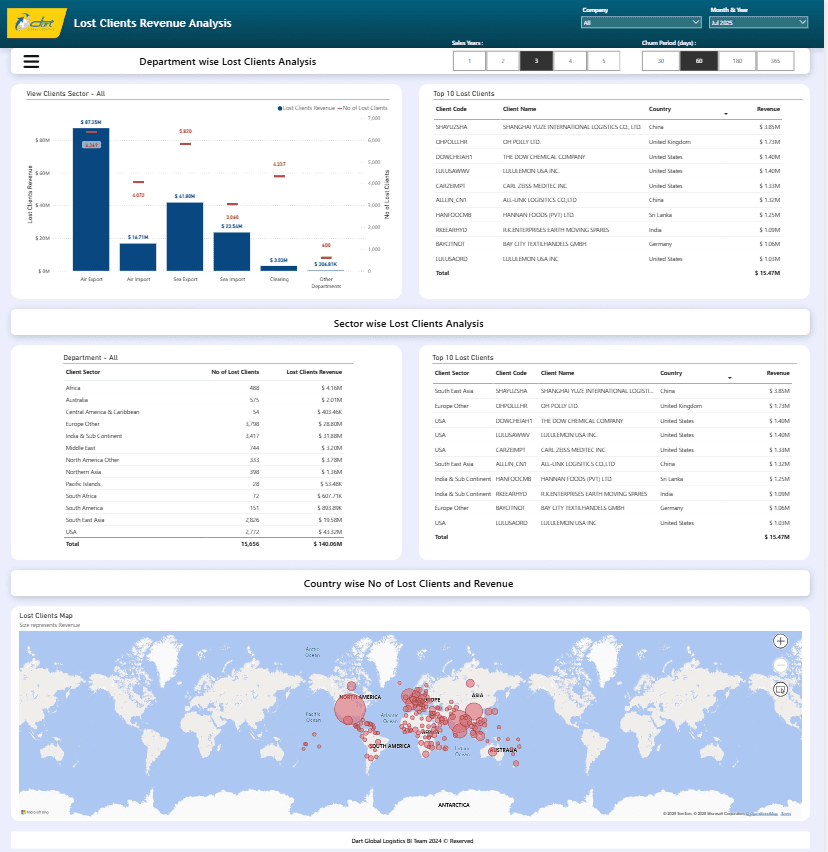Zoom out on the Lost Clients Map

click(x=780, y=665)
